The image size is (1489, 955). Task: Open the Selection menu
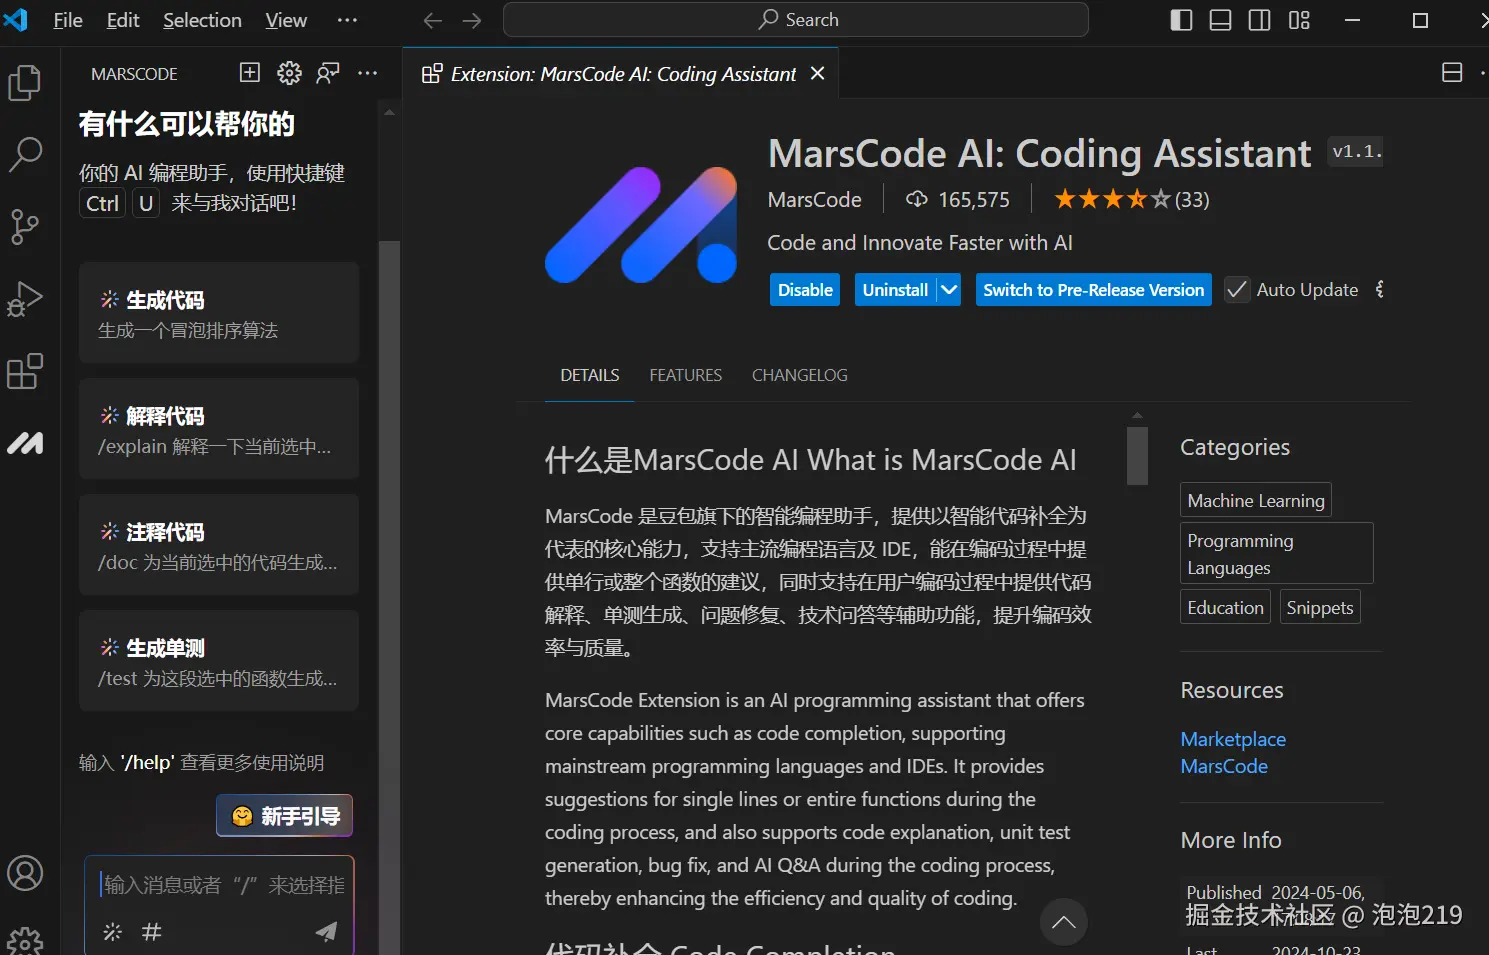coord(202,20)
